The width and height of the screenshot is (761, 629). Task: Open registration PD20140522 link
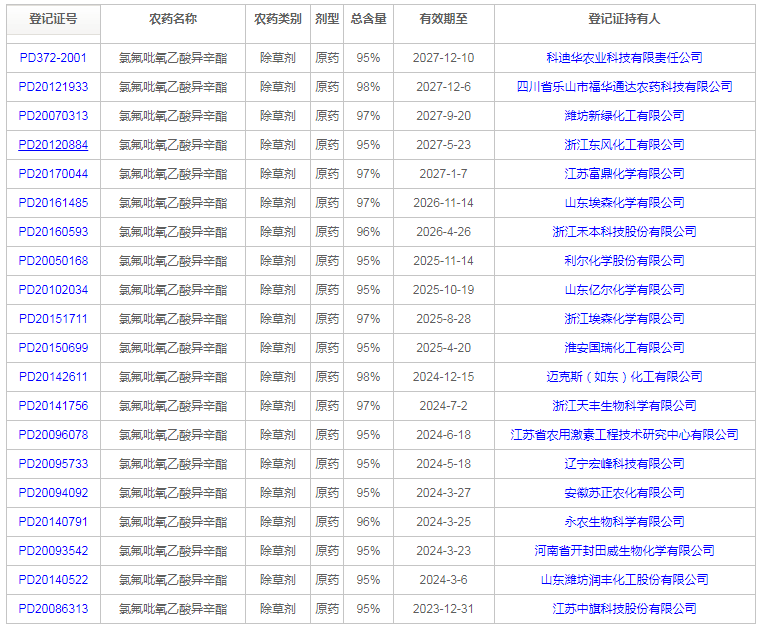[x=53, y=580]
